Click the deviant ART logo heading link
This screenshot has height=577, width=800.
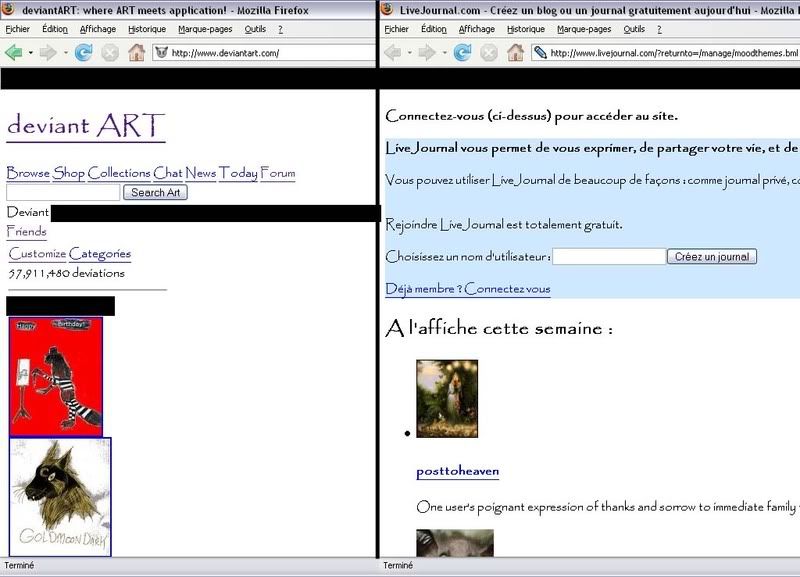[86, 126]
